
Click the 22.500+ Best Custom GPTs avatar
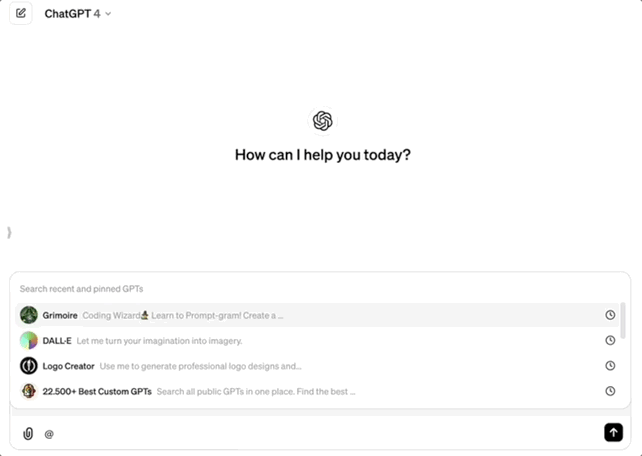29,391
